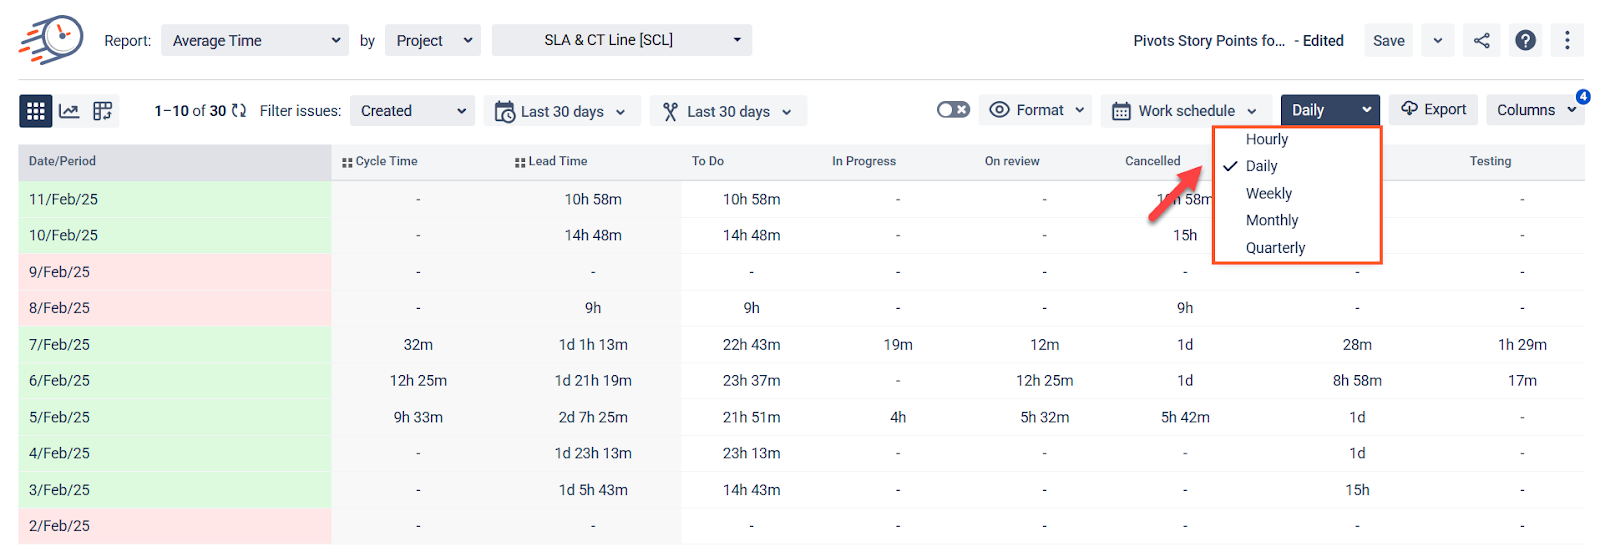Image resolution: width=1600 pixels, height=557 pixels.
Task: Open the three-dot more menu
Action: coord(1567,41)
